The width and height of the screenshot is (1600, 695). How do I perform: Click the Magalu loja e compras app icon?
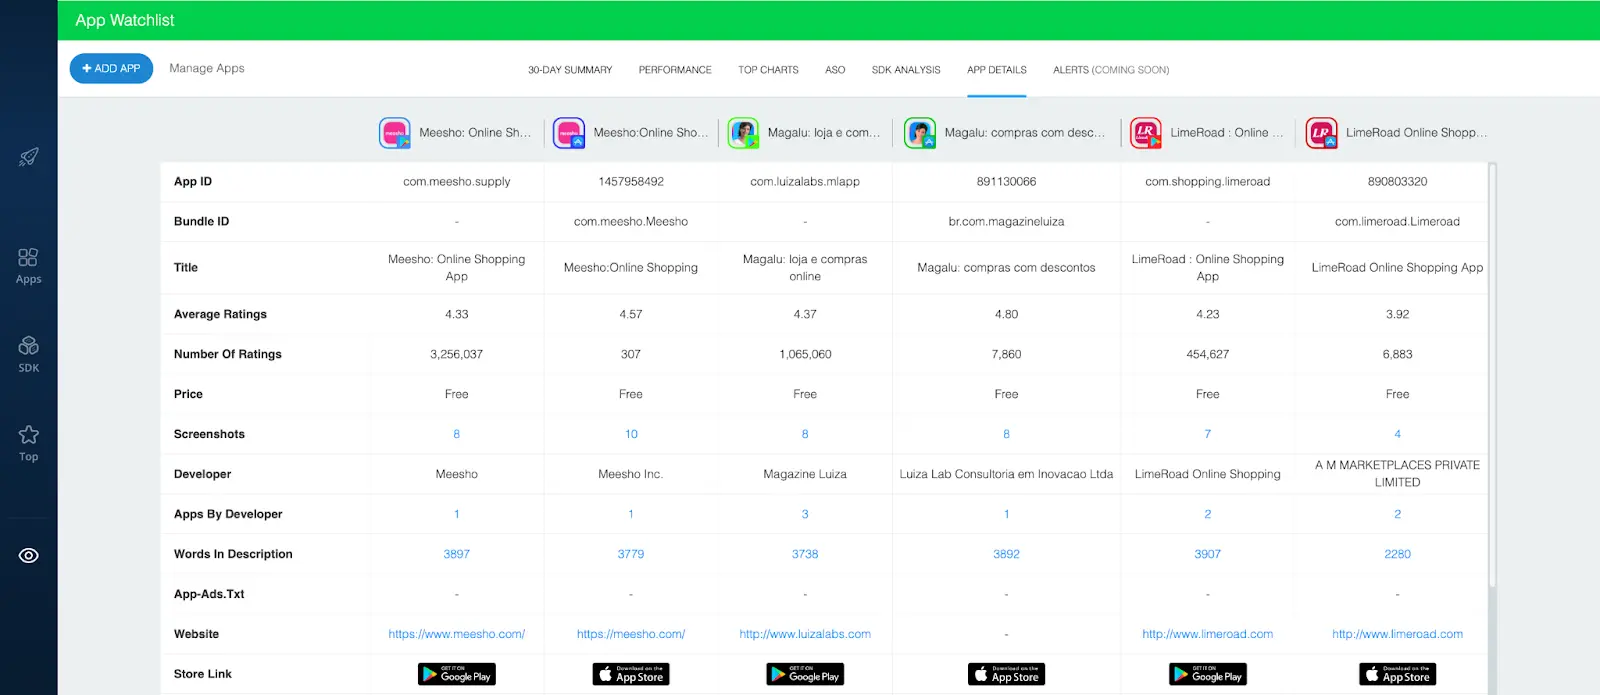pyautogui.click(x=743, y=133)
